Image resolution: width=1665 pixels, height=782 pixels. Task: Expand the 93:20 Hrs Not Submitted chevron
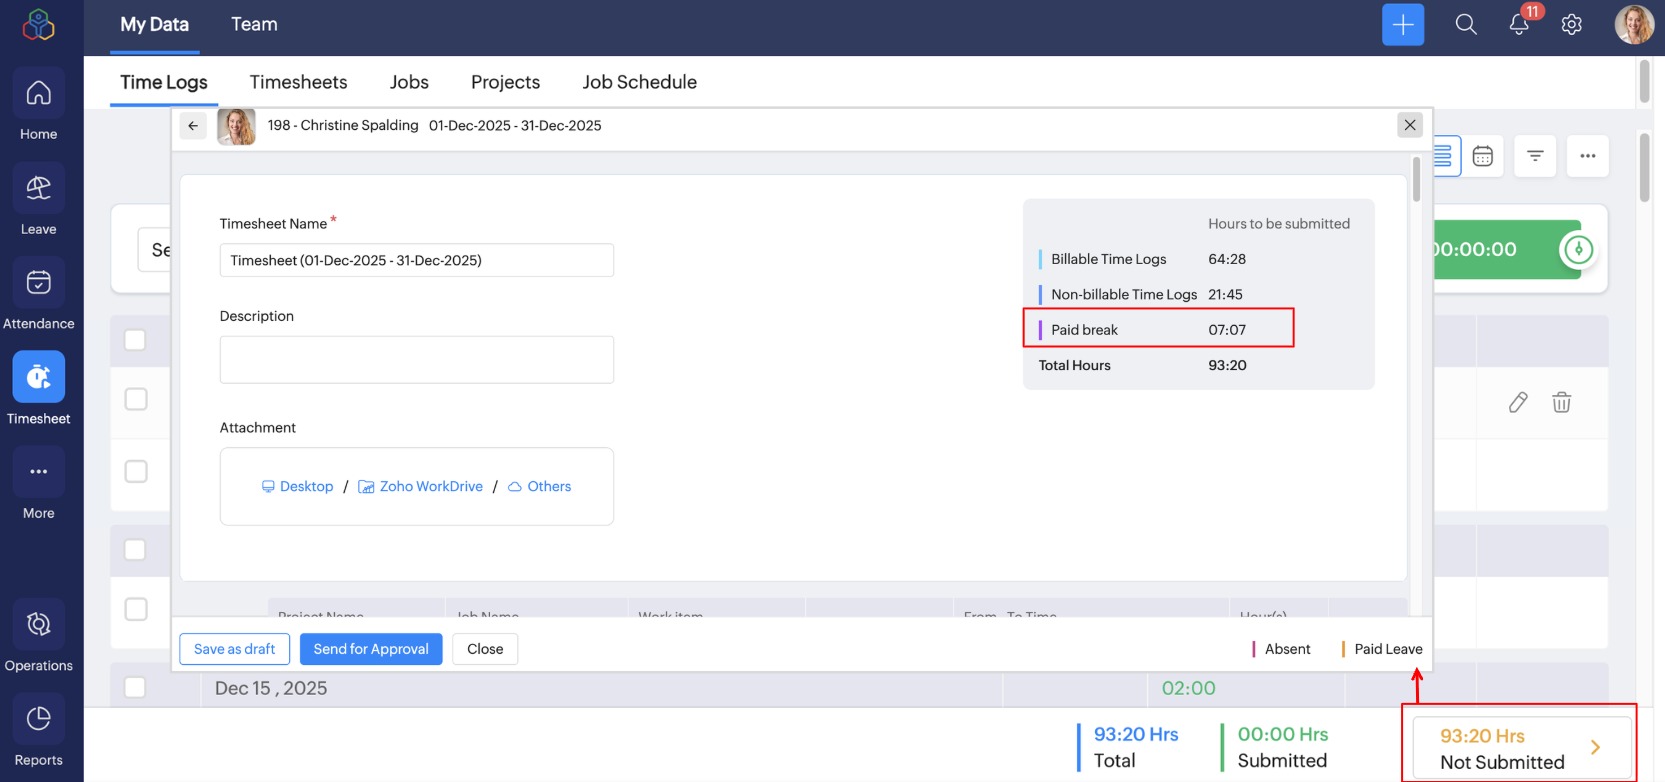[1595, 747]
